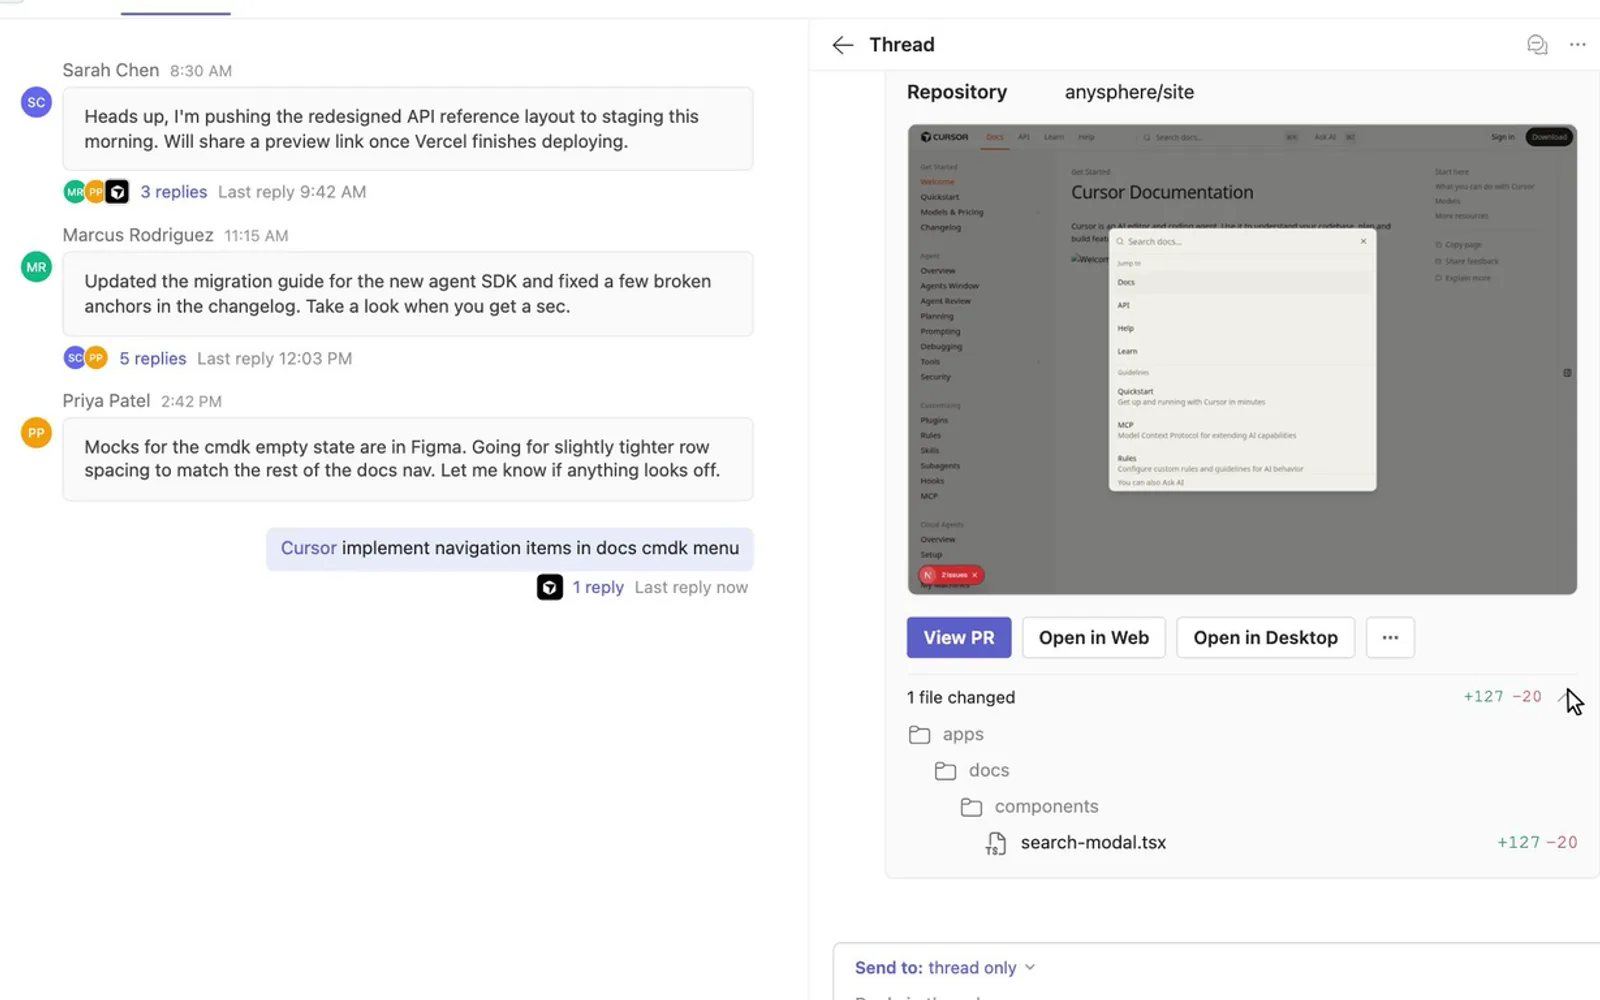
Task: Click Cursor mention in message
Action: pyautogui.click(x=308, y=548)
